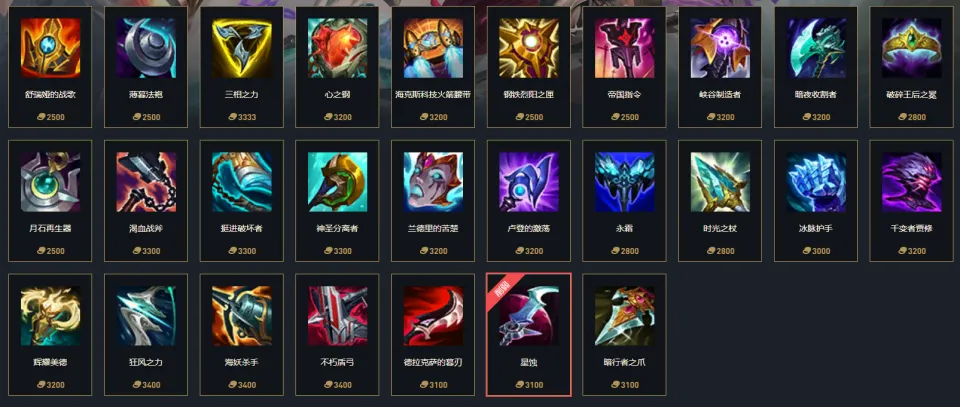Open the 永霜 item icon
Viewport: 960px width, 407px height.
coord(624,182)
